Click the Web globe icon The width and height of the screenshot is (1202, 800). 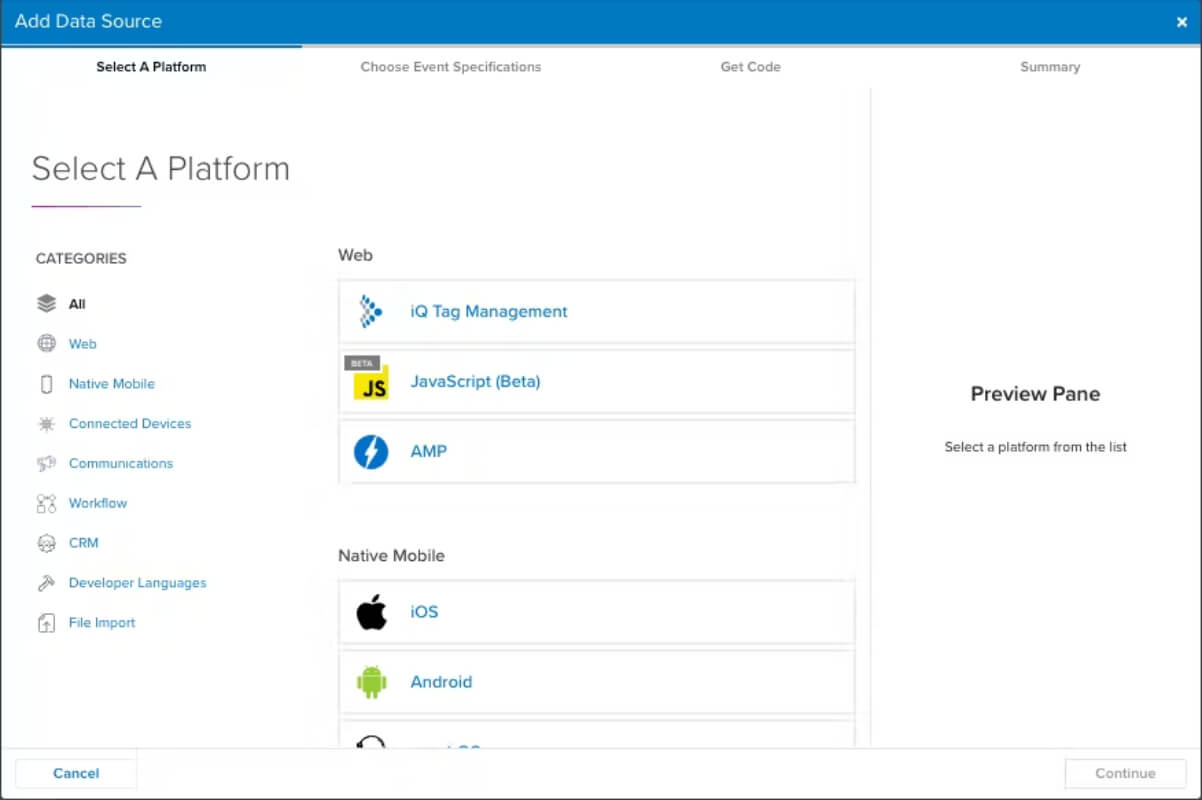click(x=46, y=344)
